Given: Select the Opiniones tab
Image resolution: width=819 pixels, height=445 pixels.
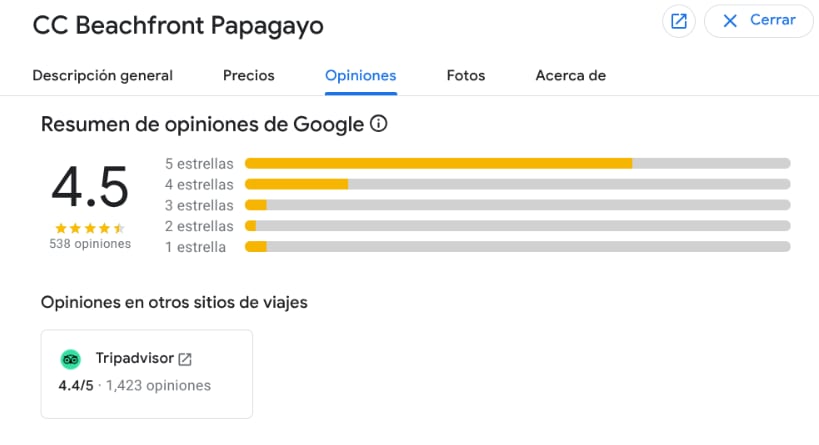Looking at the screenshot, I should [x=360, y=75].
